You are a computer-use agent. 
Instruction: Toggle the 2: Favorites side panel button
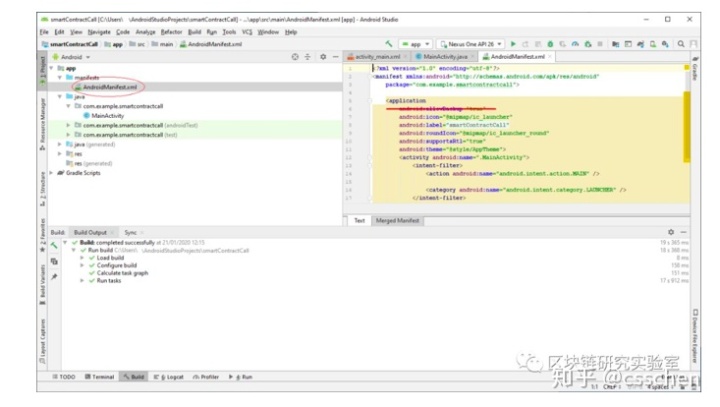click(42, 235)
